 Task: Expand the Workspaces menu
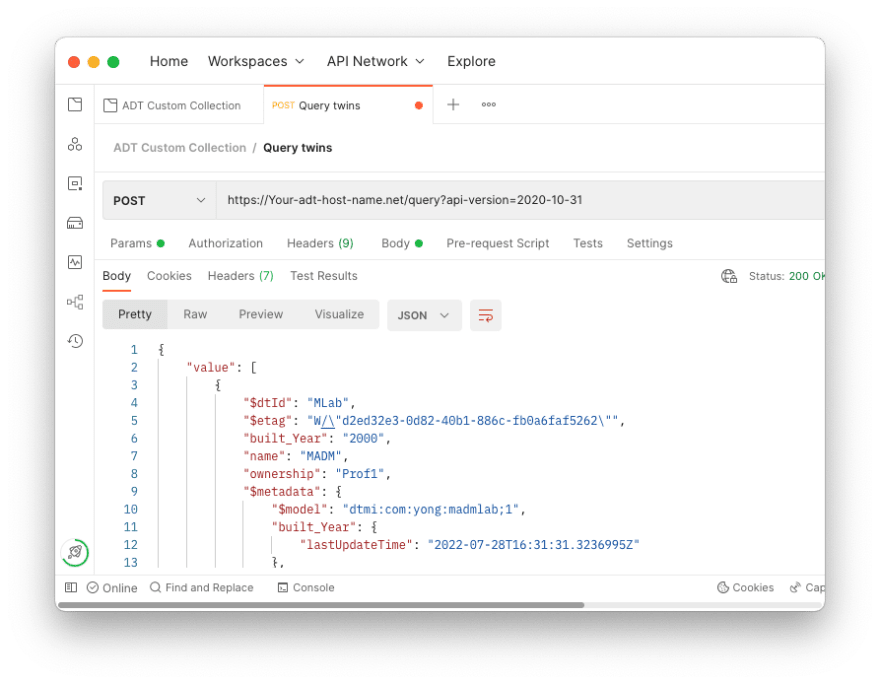point(256,61)
